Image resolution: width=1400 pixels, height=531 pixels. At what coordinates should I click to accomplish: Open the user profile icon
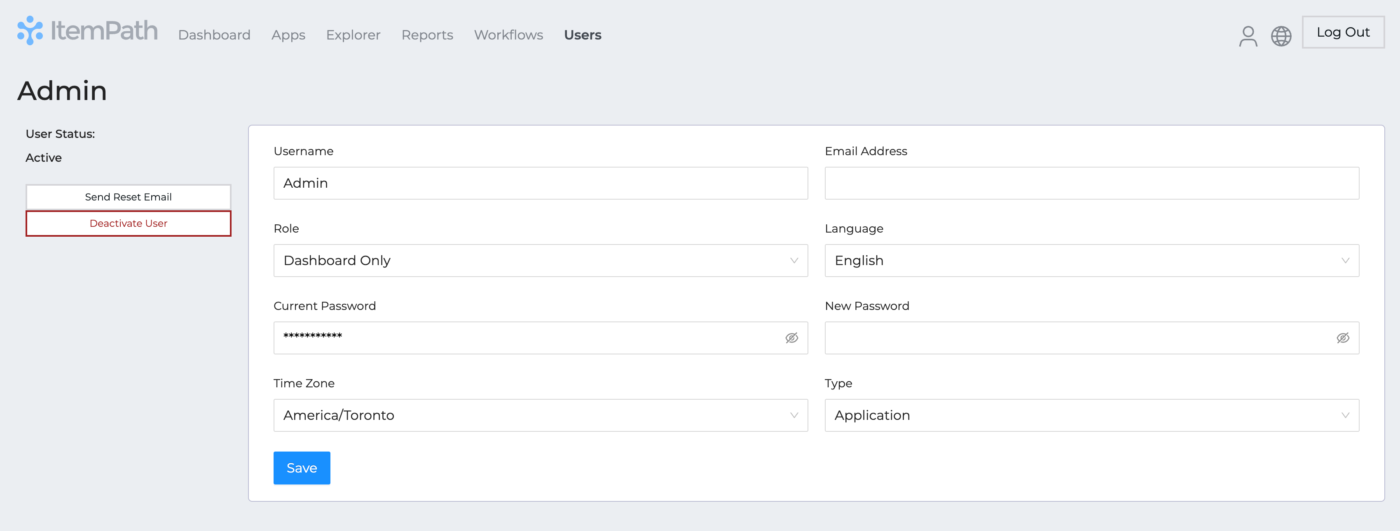(x=1248, y=36)
